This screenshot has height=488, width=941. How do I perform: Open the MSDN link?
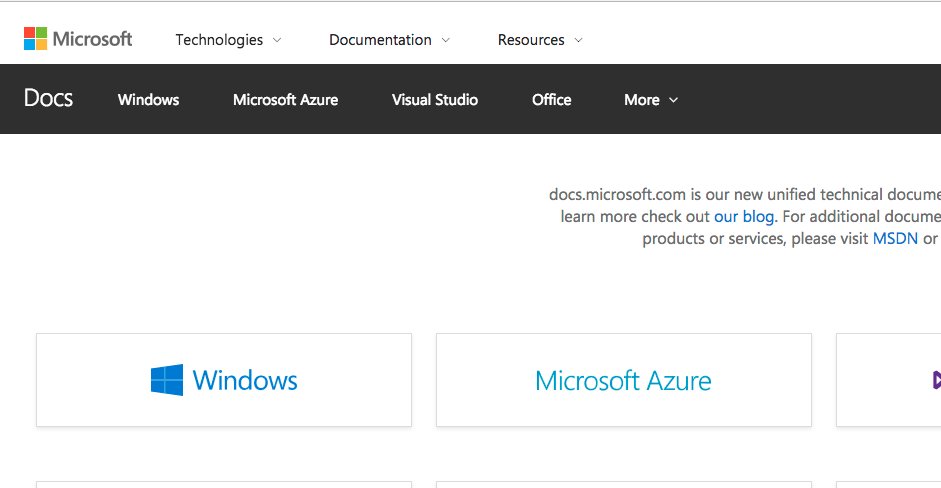pos(895,238)
